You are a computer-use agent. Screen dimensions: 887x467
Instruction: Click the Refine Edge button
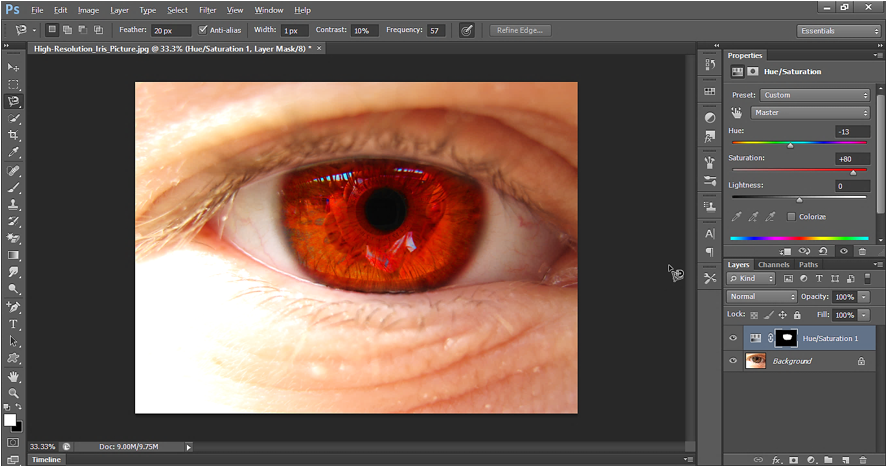coord(521,30)
